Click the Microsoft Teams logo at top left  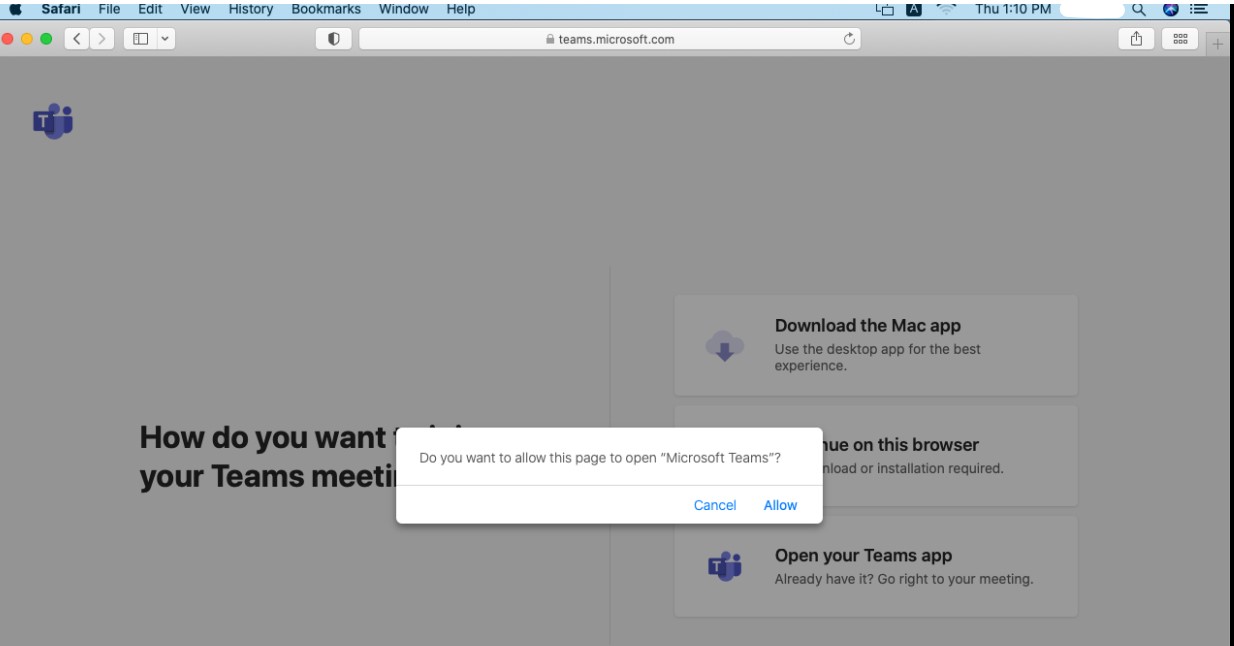53,121
